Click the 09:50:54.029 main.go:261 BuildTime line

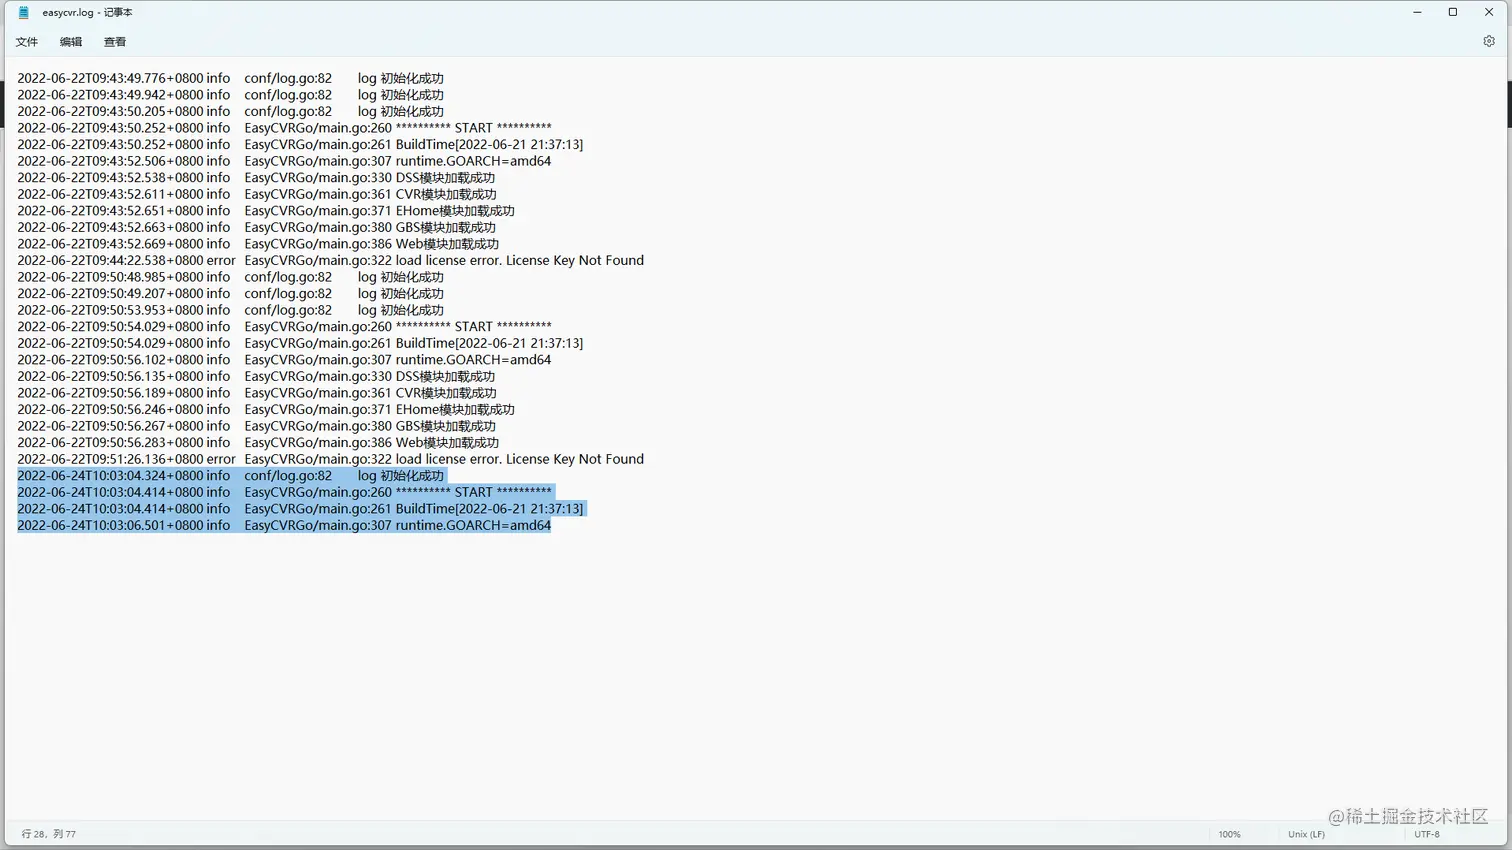(300, 343)
